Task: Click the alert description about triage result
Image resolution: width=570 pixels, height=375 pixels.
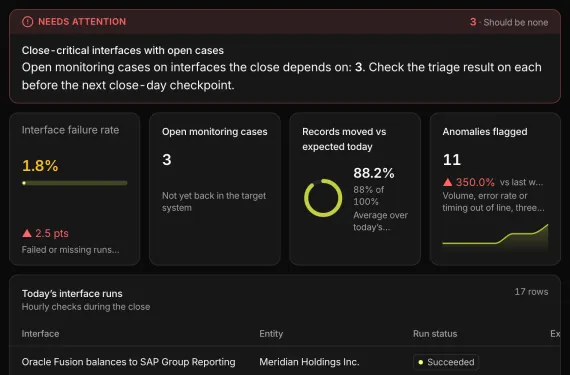Action: (x=282, y=76)
